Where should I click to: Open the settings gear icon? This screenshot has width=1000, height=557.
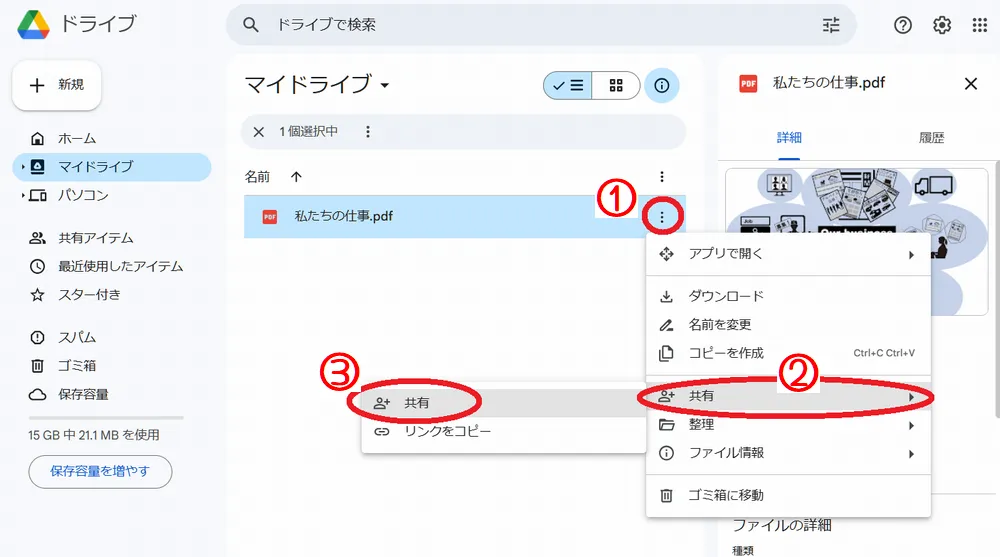[x=942, y=25]
